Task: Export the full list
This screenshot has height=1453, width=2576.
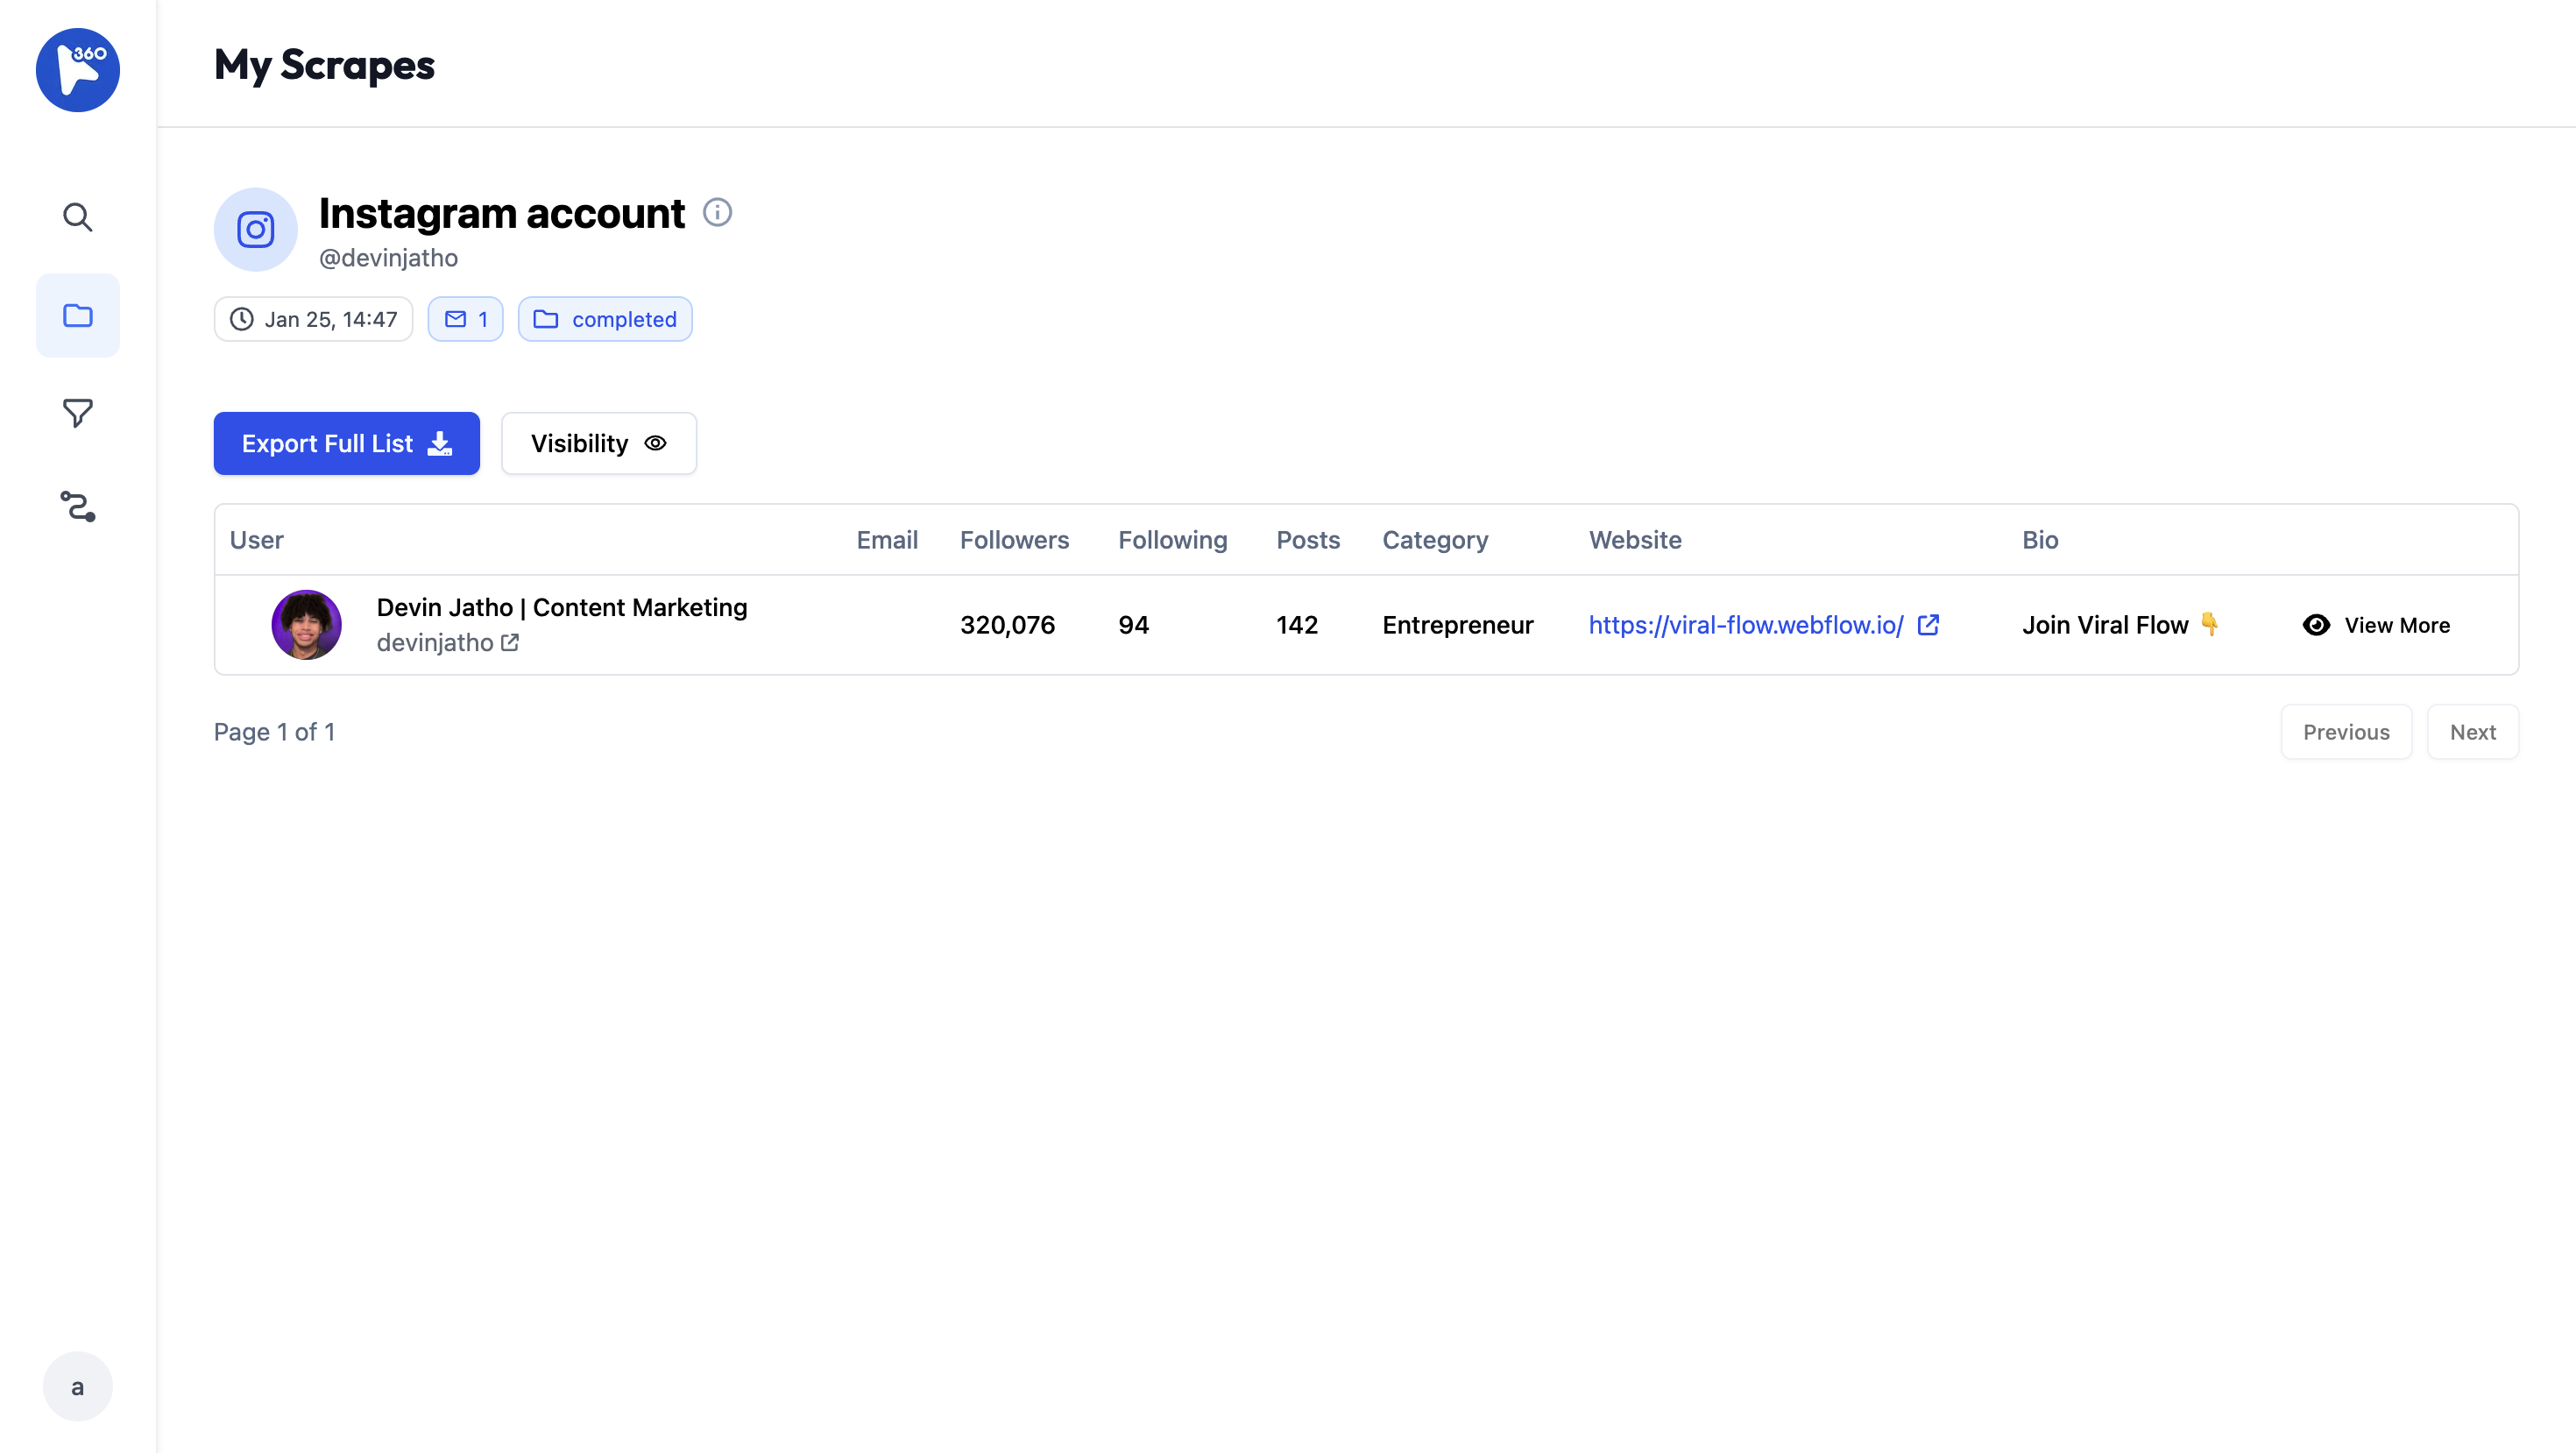Action: point(346,443)
